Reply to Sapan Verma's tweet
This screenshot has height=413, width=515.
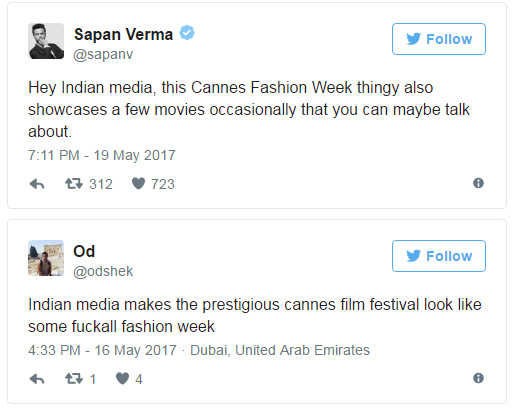(x=37, y=184)
